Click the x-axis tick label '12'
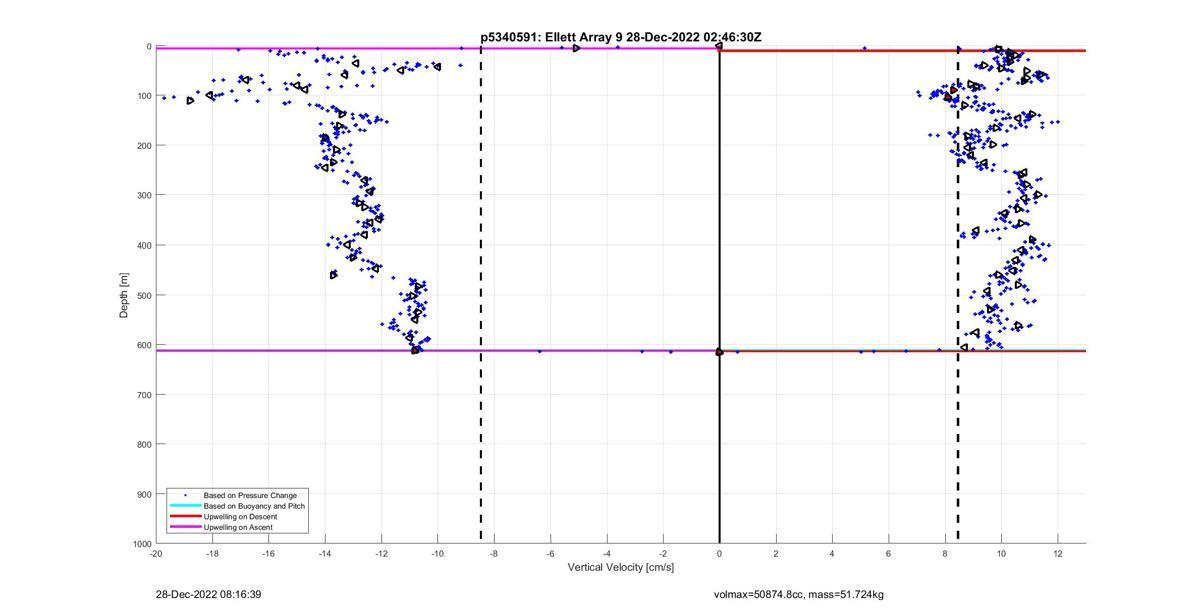 click(x=1057, y=553)
